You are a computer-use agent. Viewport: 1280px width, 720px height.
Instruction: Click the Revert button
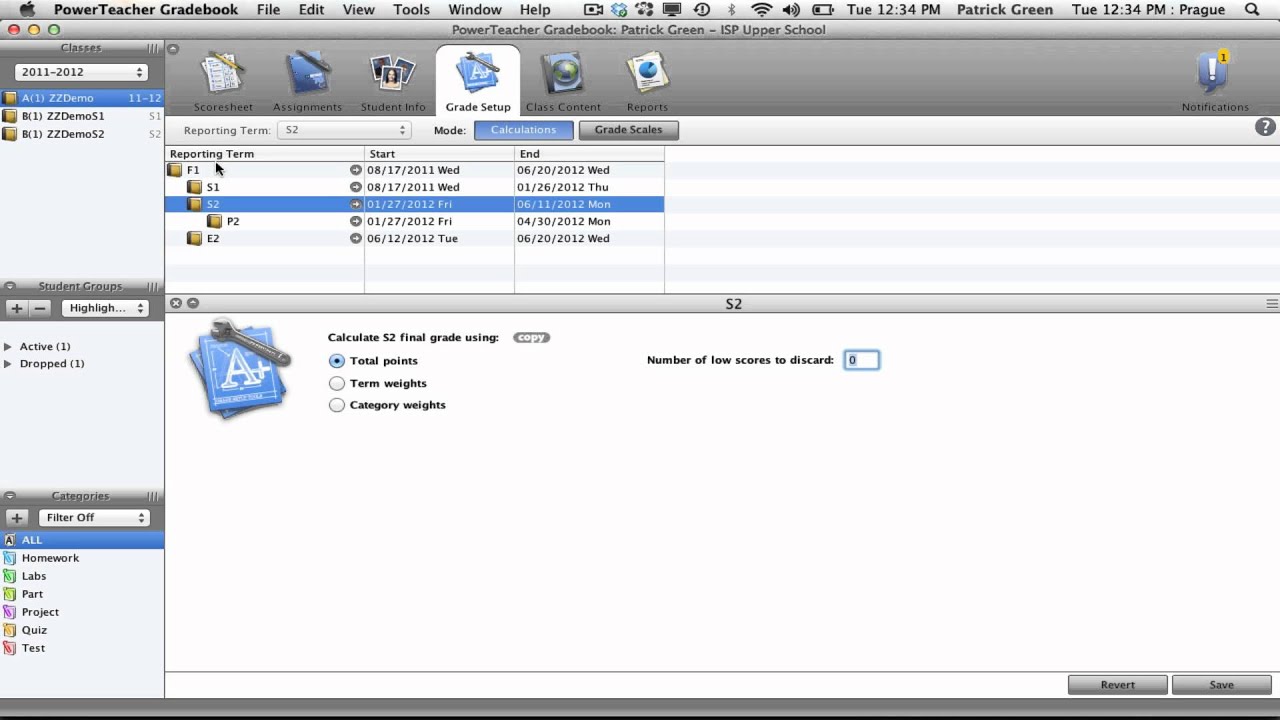[1117, 685]
